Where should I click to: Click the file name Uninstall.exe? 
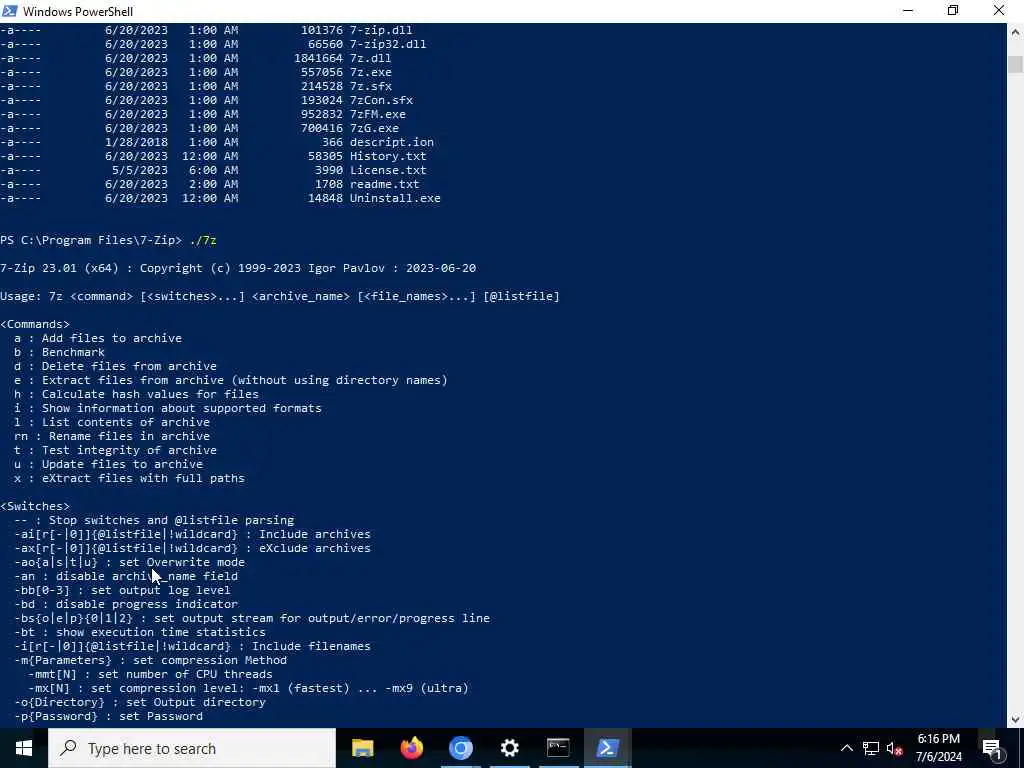pyautogui.click(x=395, y=199)
